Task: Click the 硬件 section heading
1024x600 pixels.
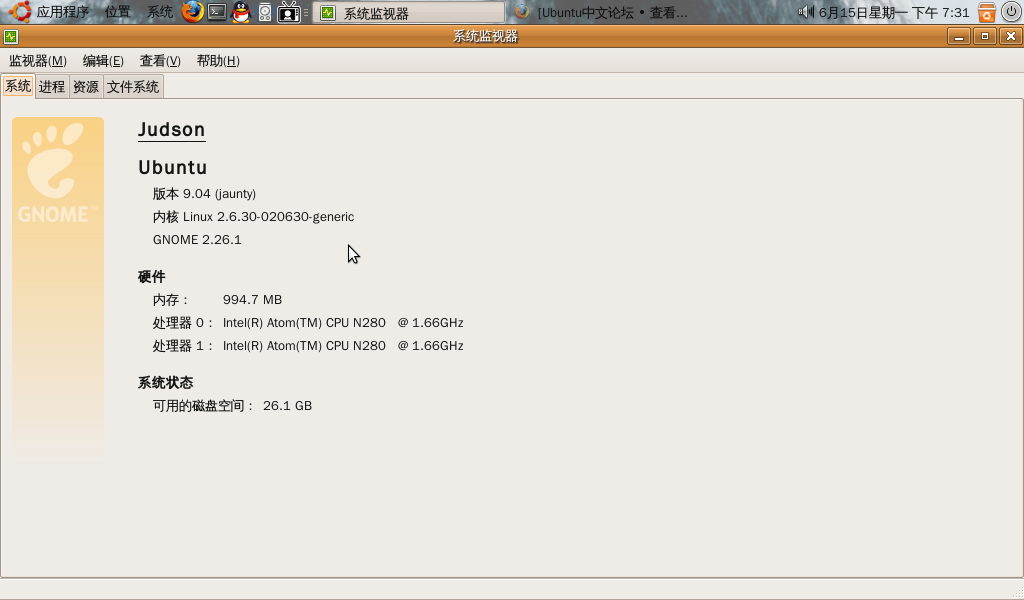Action: (x=152, y=276)
